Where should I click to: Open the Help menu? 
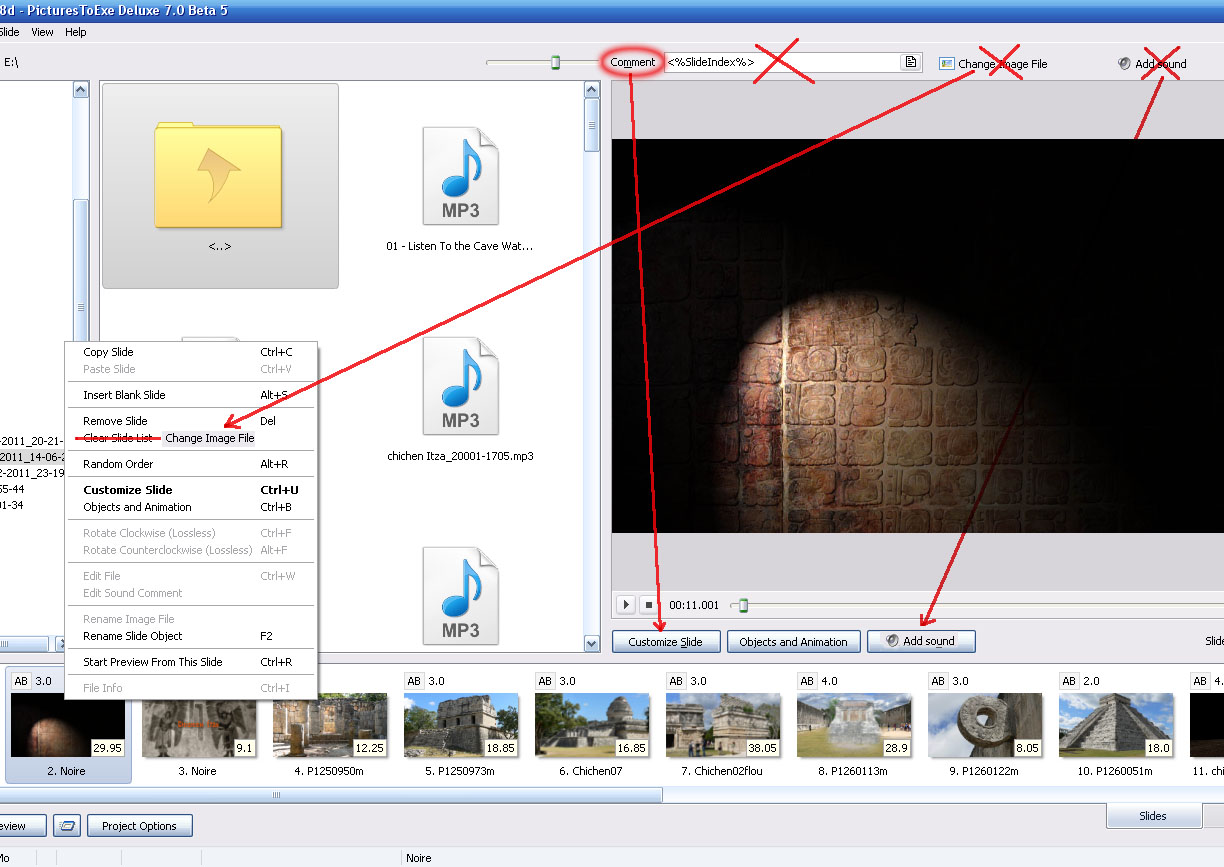coord(76,32)
